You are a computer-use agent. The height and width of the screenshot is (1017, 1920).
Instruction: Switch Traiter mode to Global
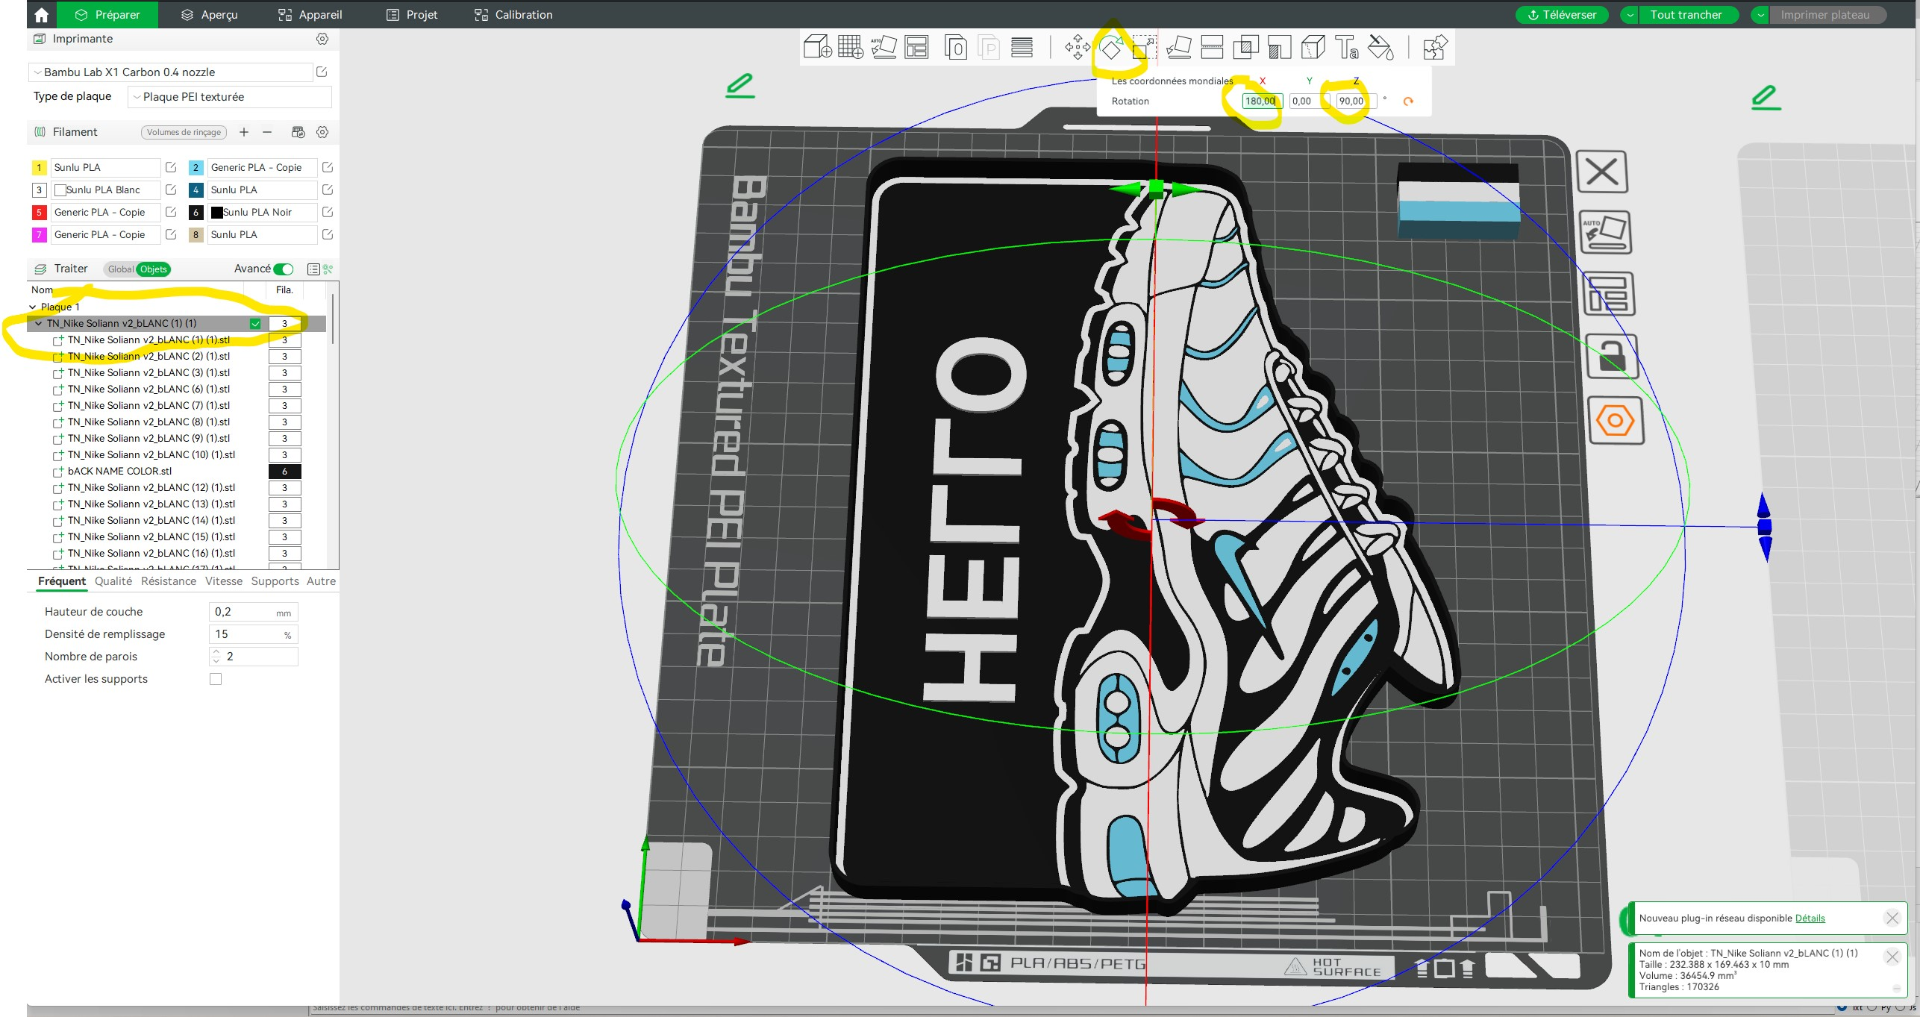120,269
